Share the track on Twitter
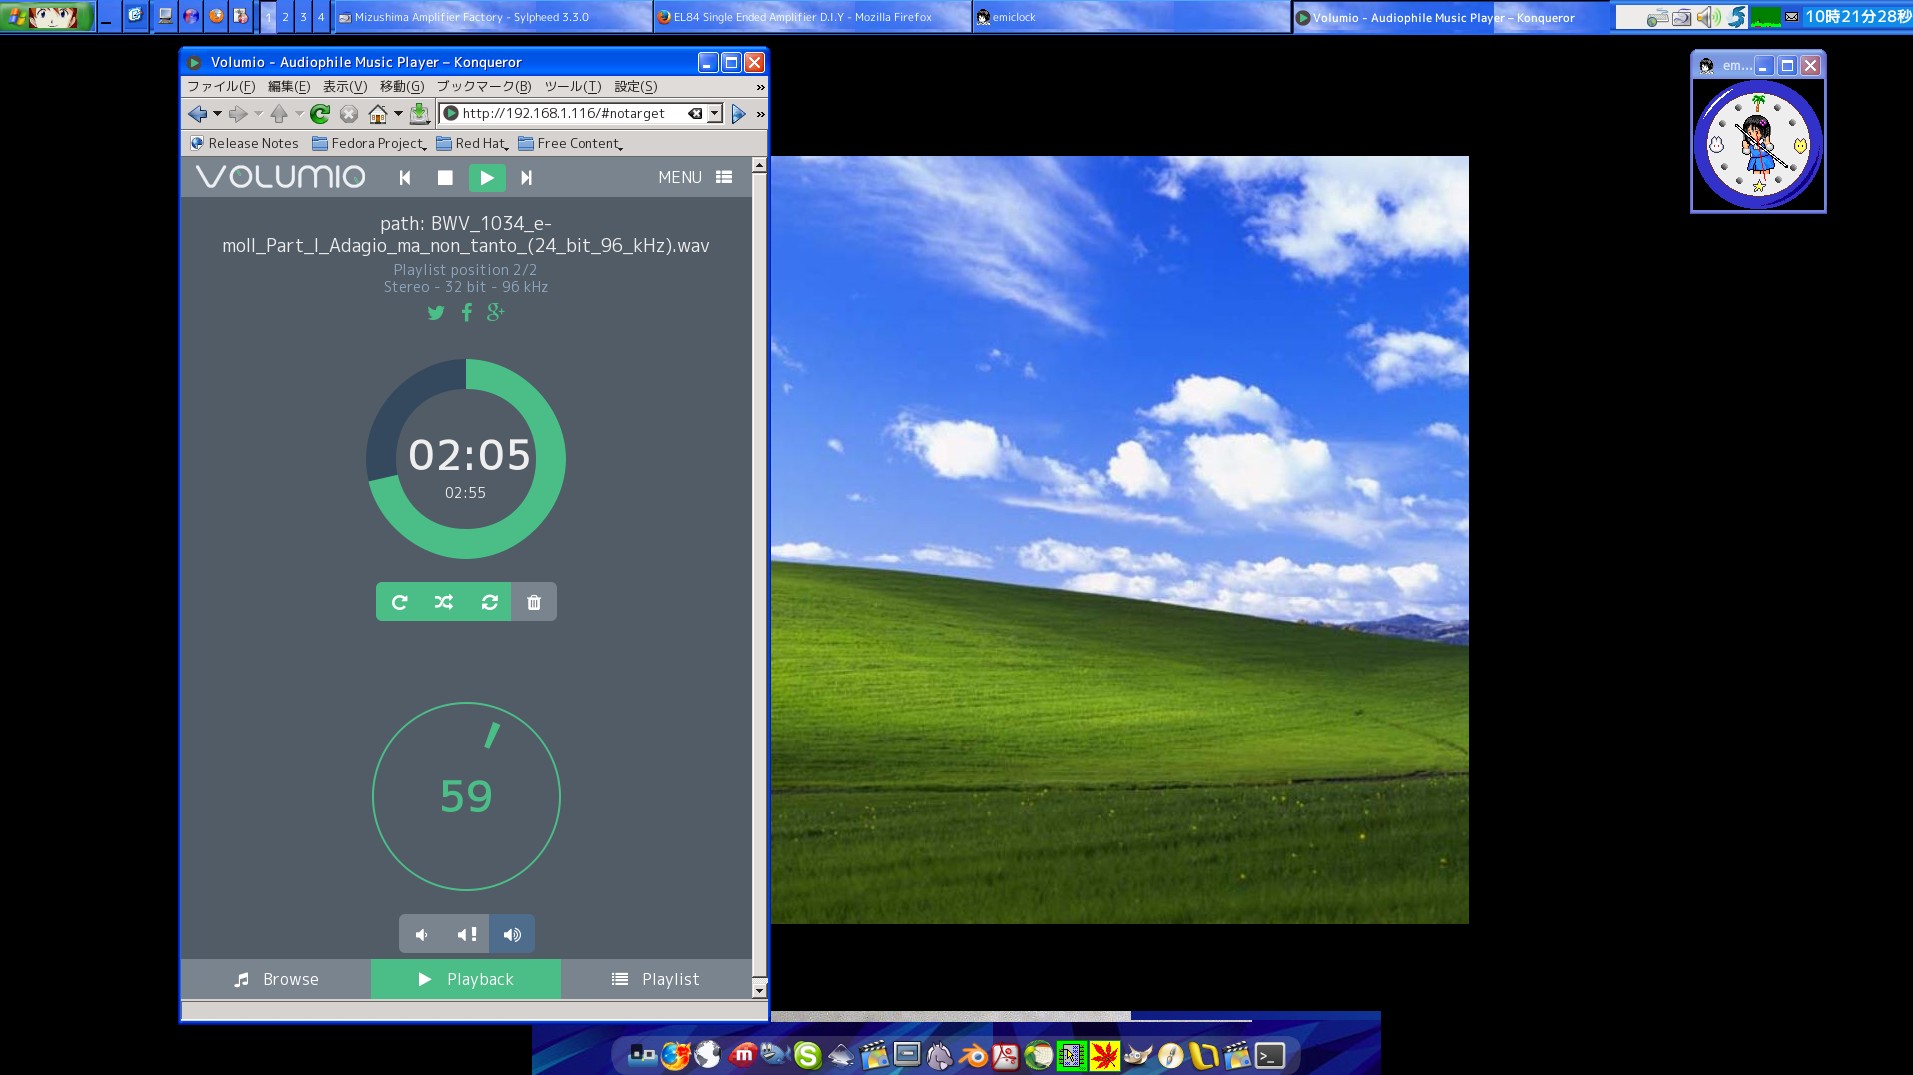Viewport: 1913px width, 1075px height. 436,313
